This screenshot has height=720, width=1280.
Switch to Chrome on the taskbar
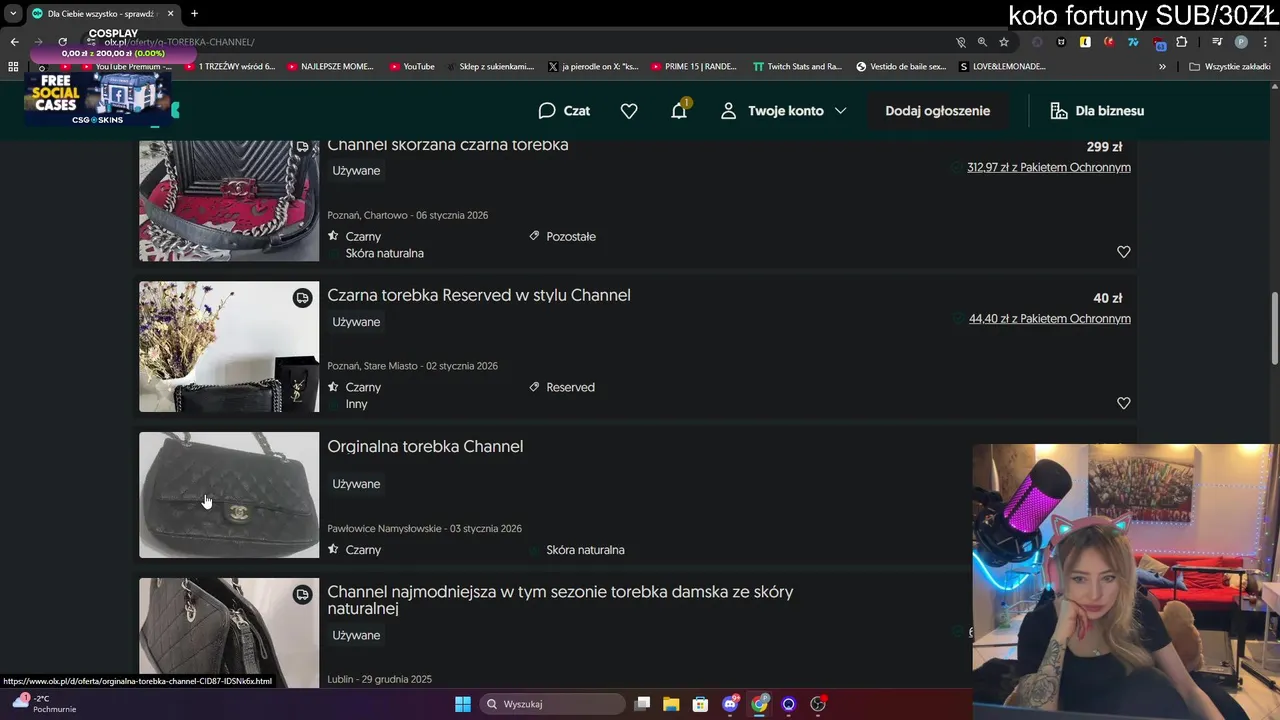point(760,704)
